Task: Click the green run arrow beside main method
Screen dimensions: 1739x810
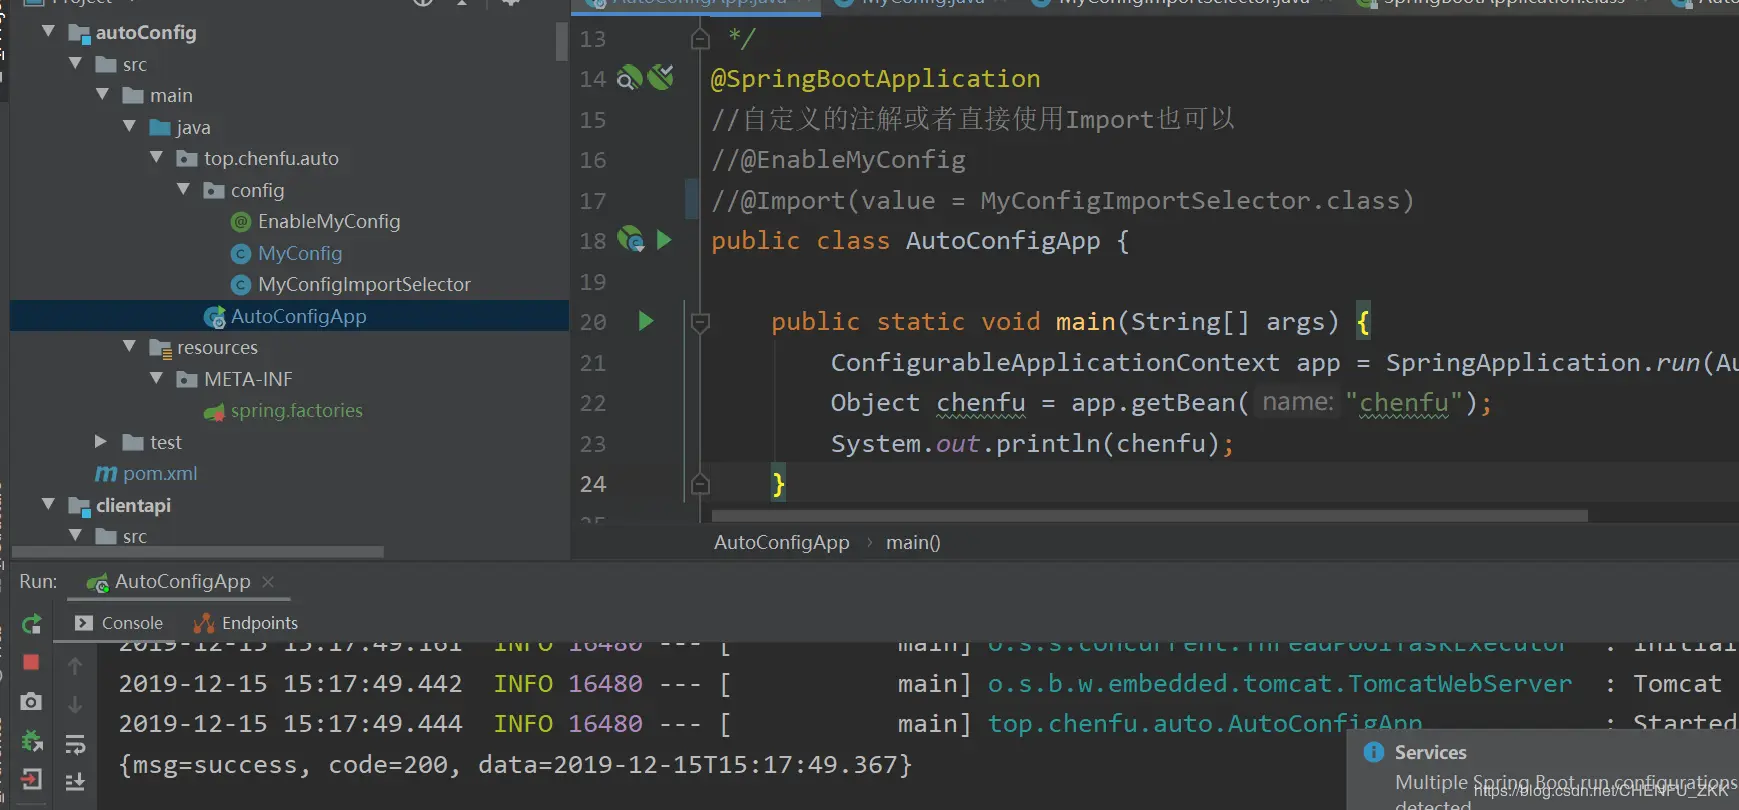Action: (646, 321)
